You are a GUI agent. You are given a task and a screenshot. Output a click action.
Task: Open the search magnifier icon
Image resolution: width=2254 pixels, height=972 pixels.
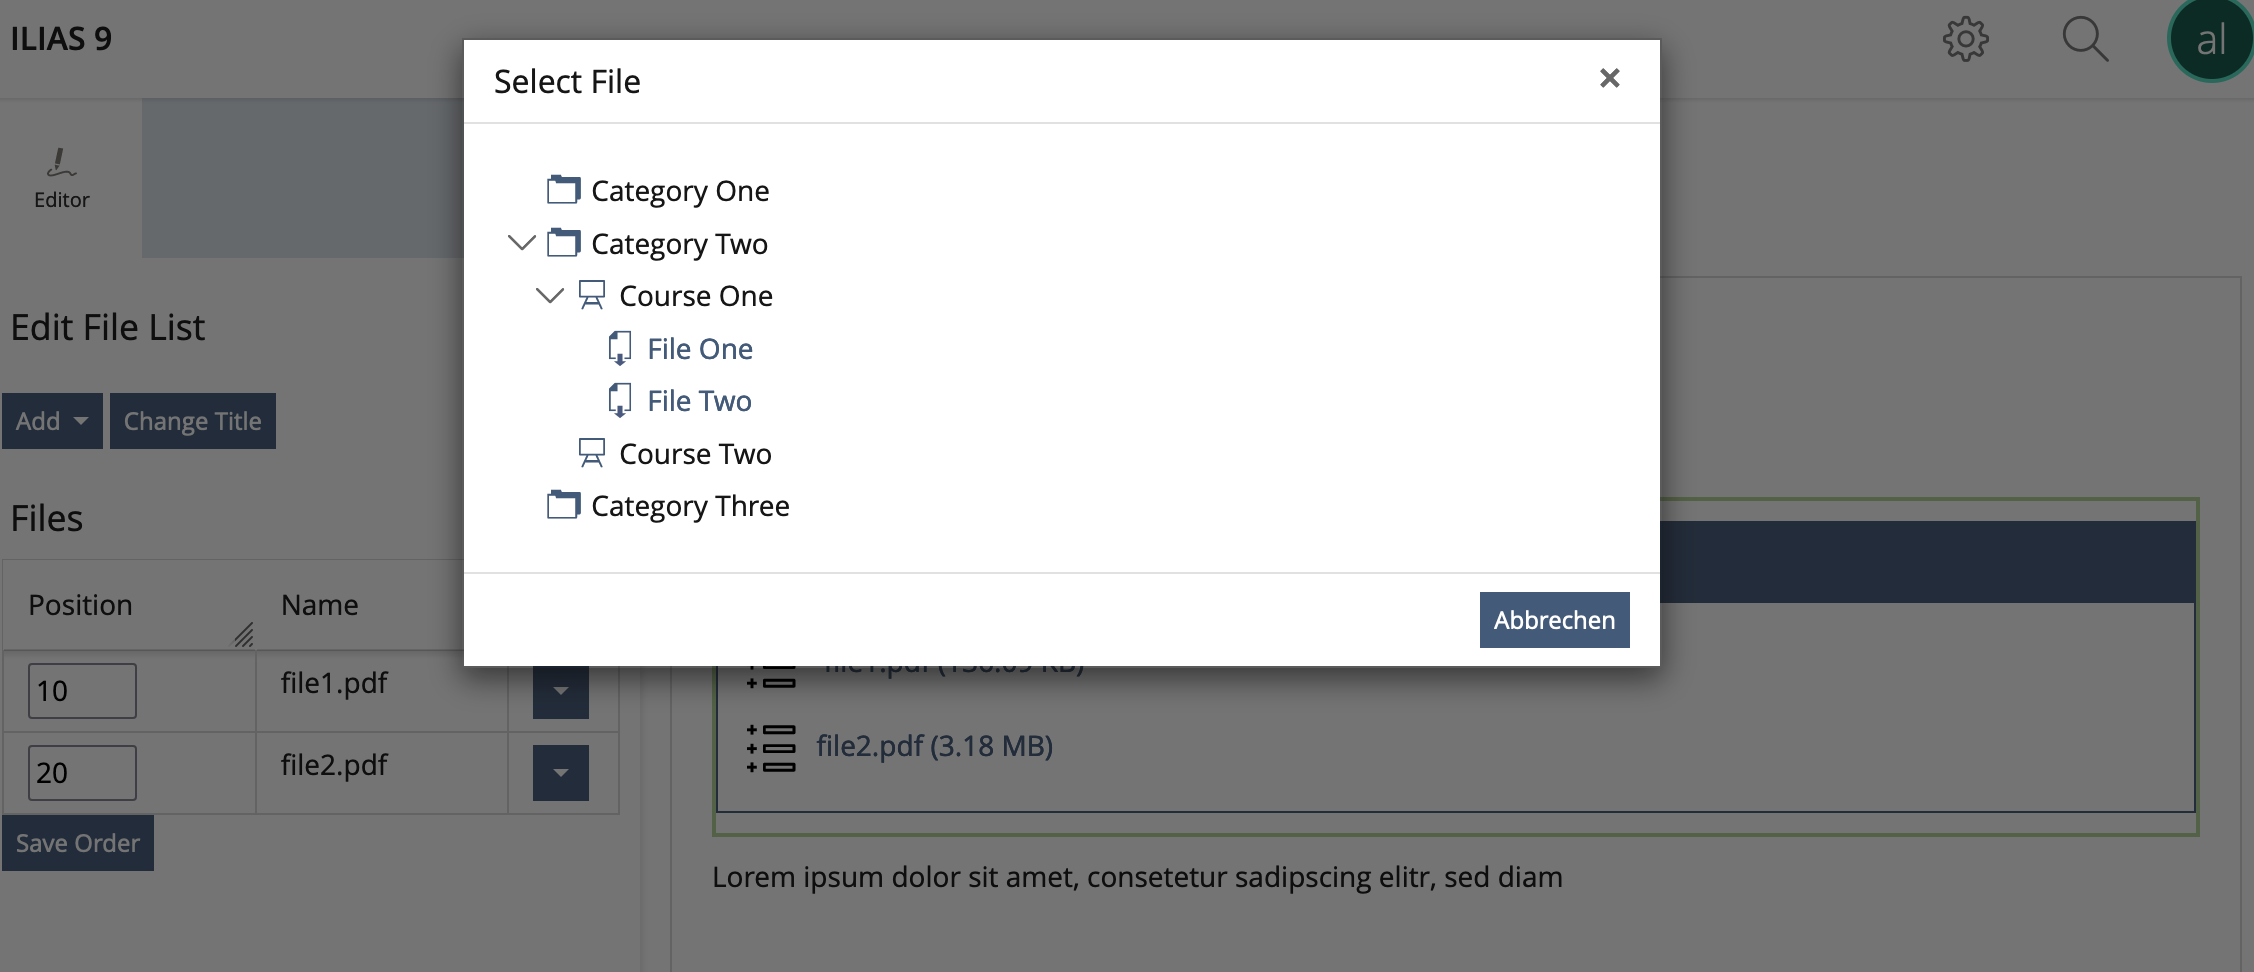click(2085, 40)
